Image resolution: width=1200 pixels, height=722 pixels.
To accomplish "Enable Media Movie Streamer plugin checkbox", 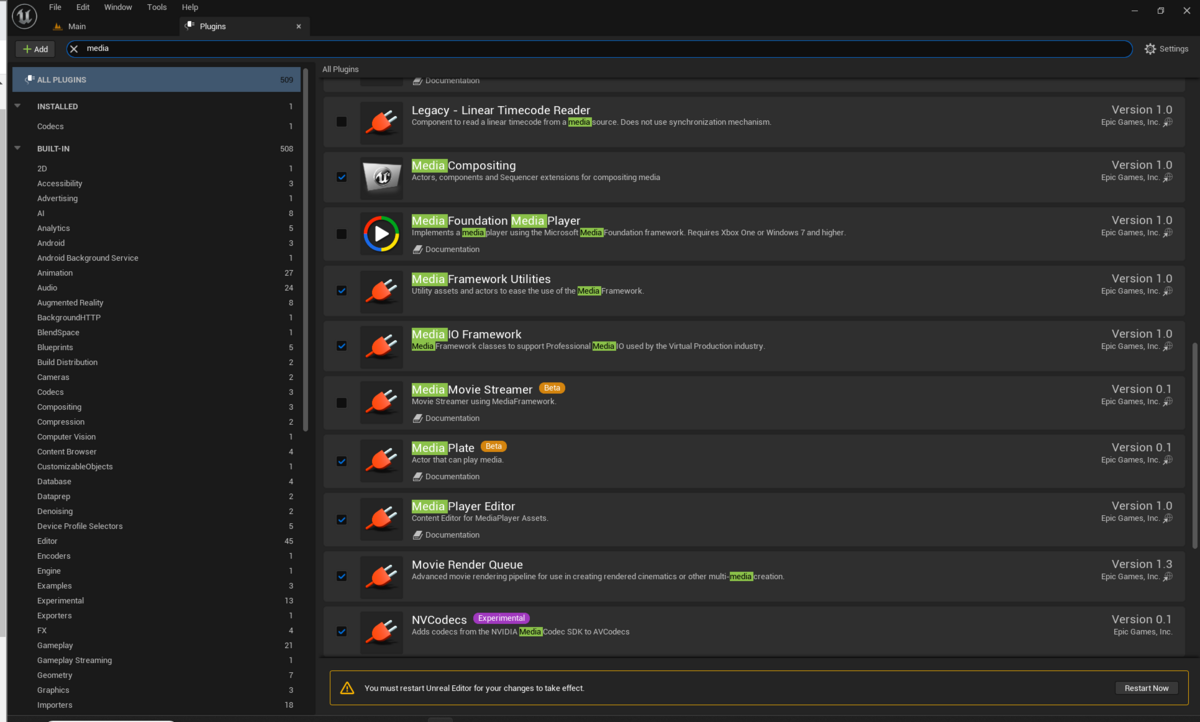I will click(342, 402).
